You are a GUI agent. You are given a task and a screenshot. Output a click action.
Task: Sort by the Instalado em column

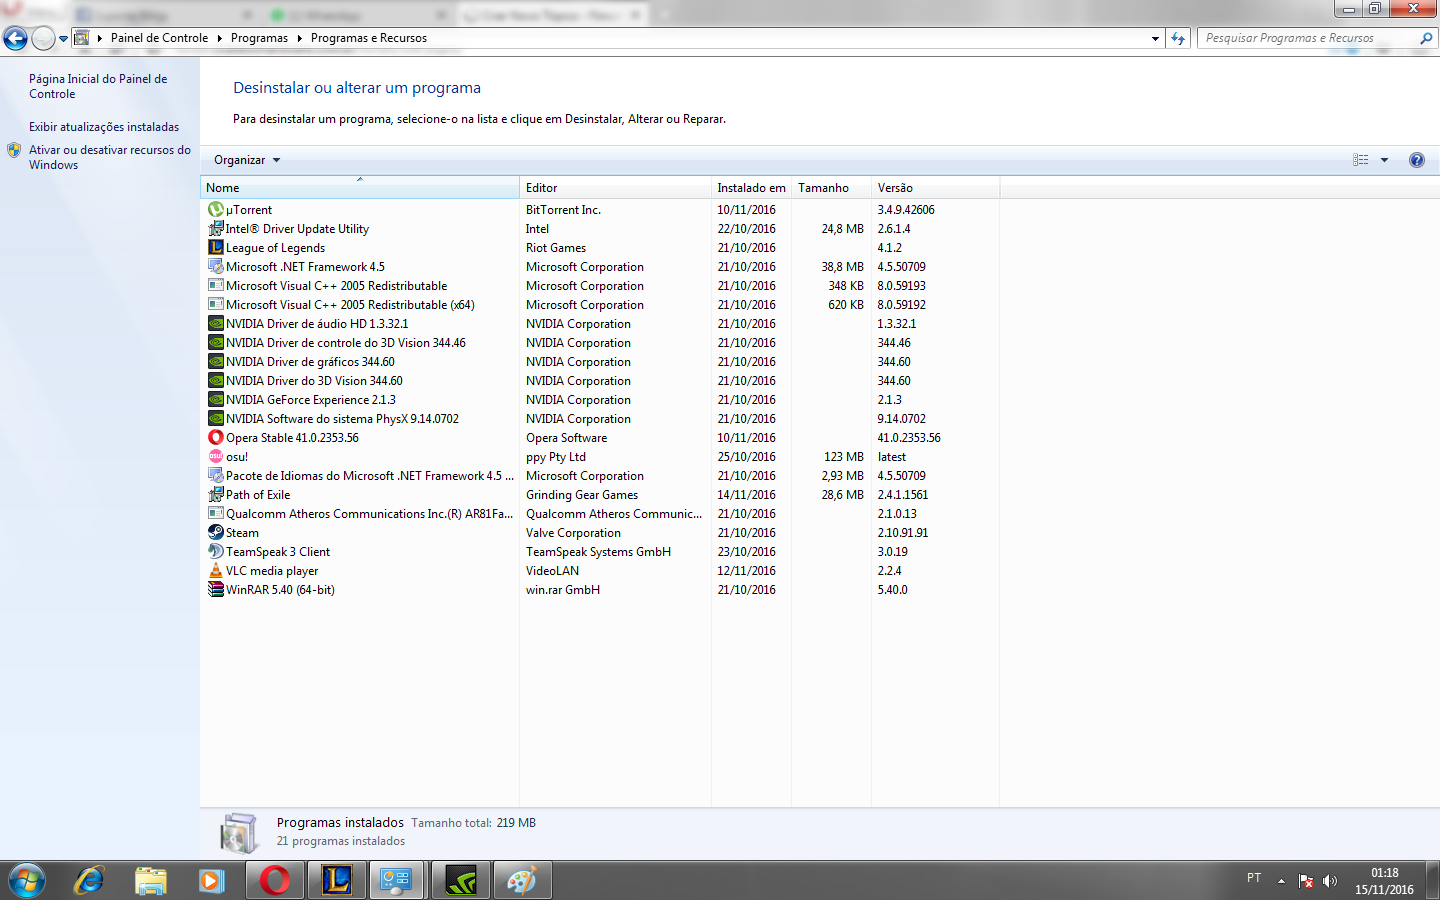tap(751, 188)
